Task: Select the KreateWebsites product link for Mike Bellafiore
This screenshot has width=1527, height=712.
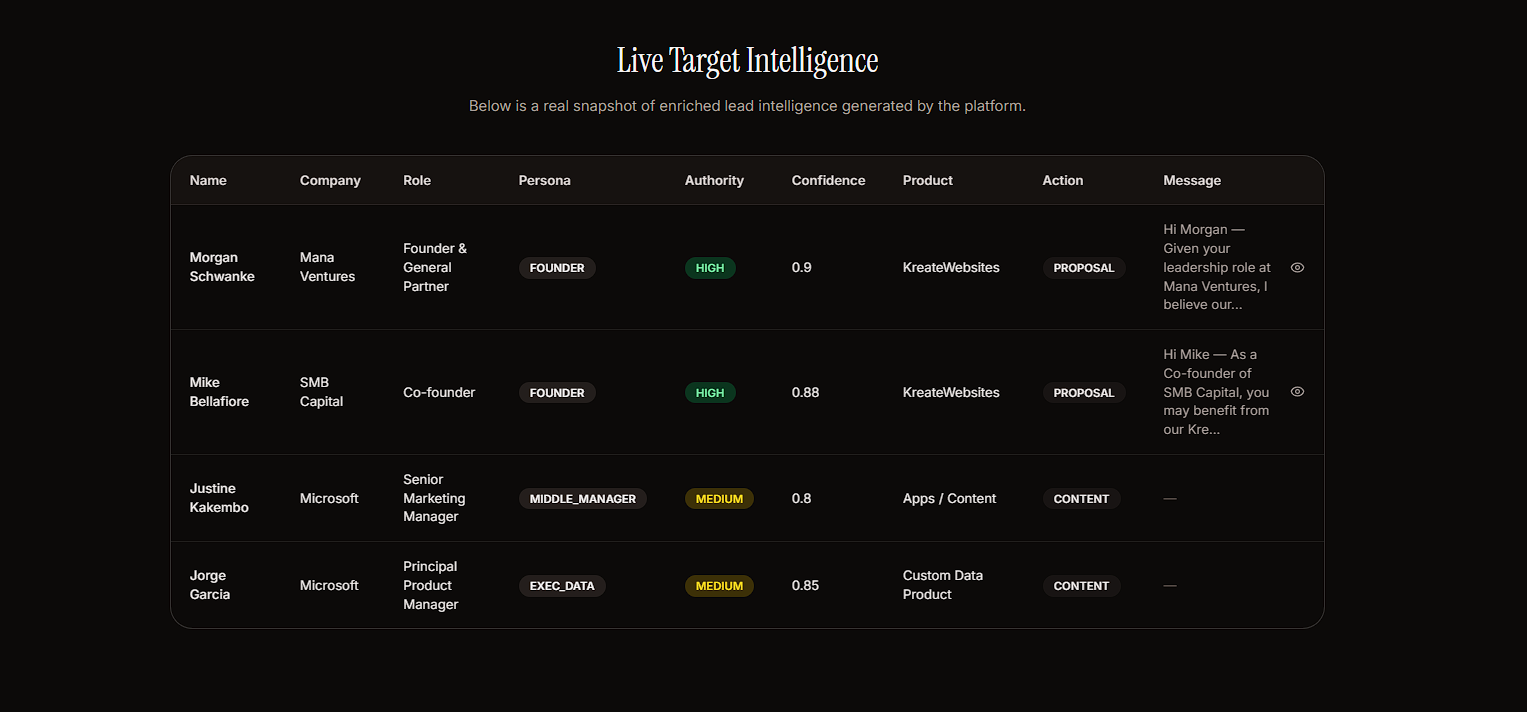Action: point(951,392)
